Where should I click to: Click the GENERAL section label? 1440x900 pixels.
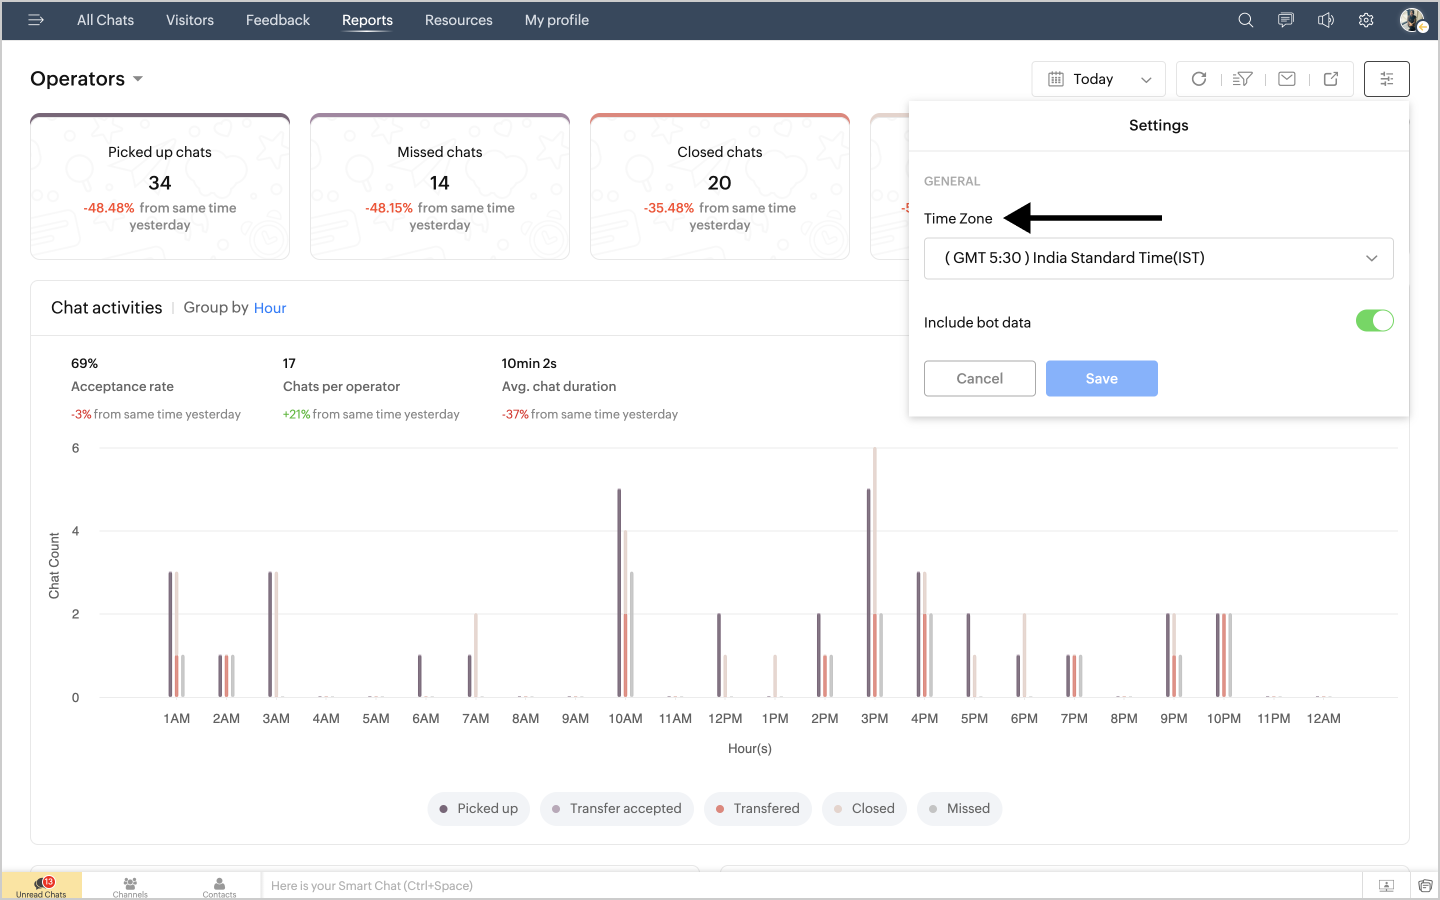pyautogui.click(x=952, y=182)
